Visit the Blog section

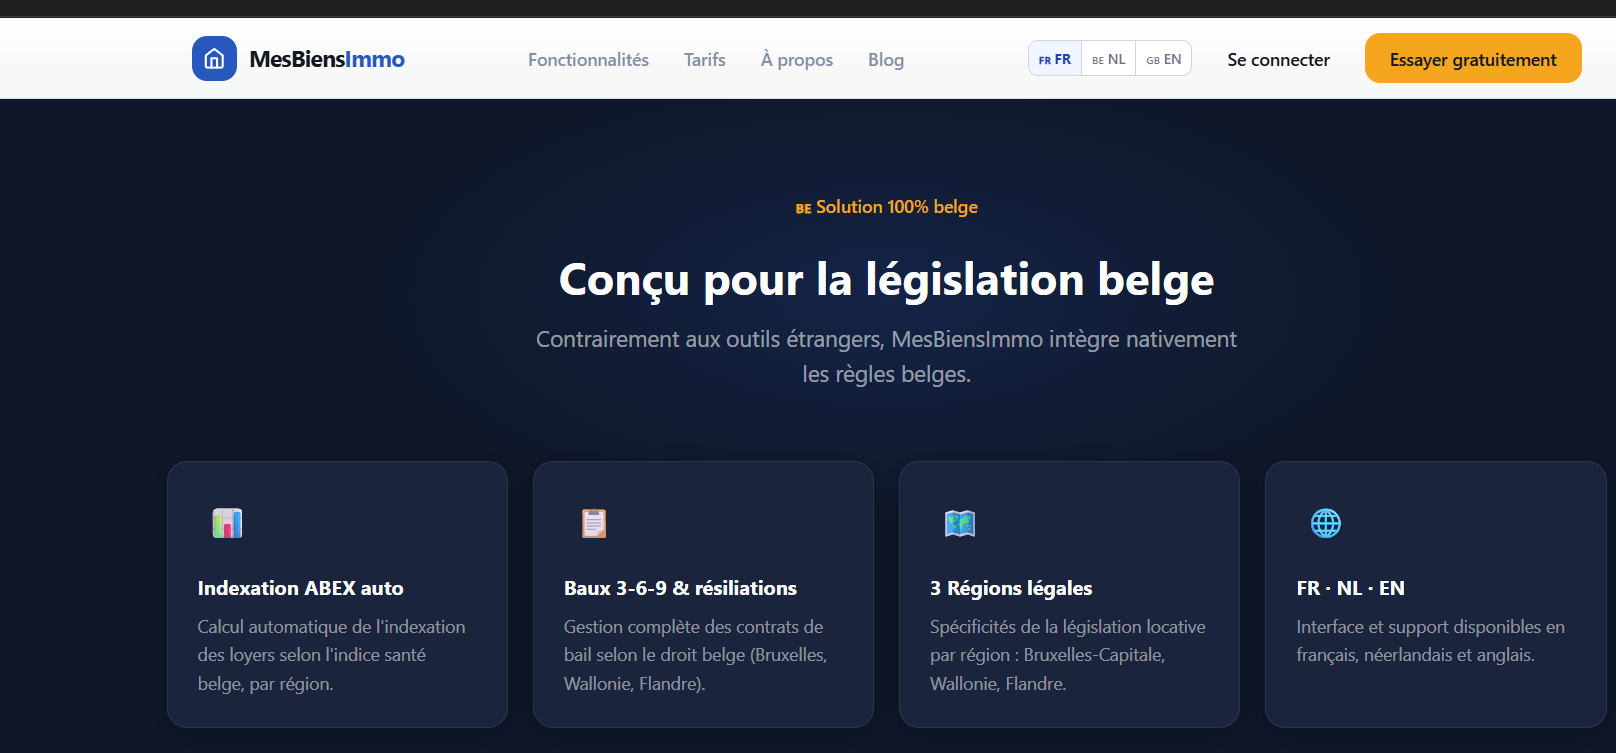(x=886, y=60)
